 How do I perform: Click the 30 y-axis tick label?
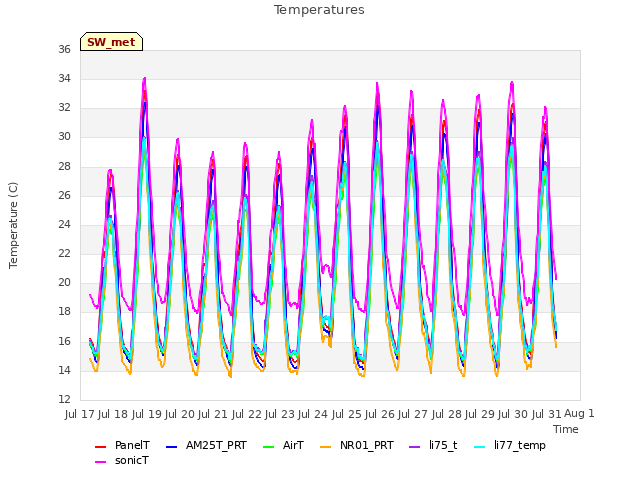click(64, 137)
